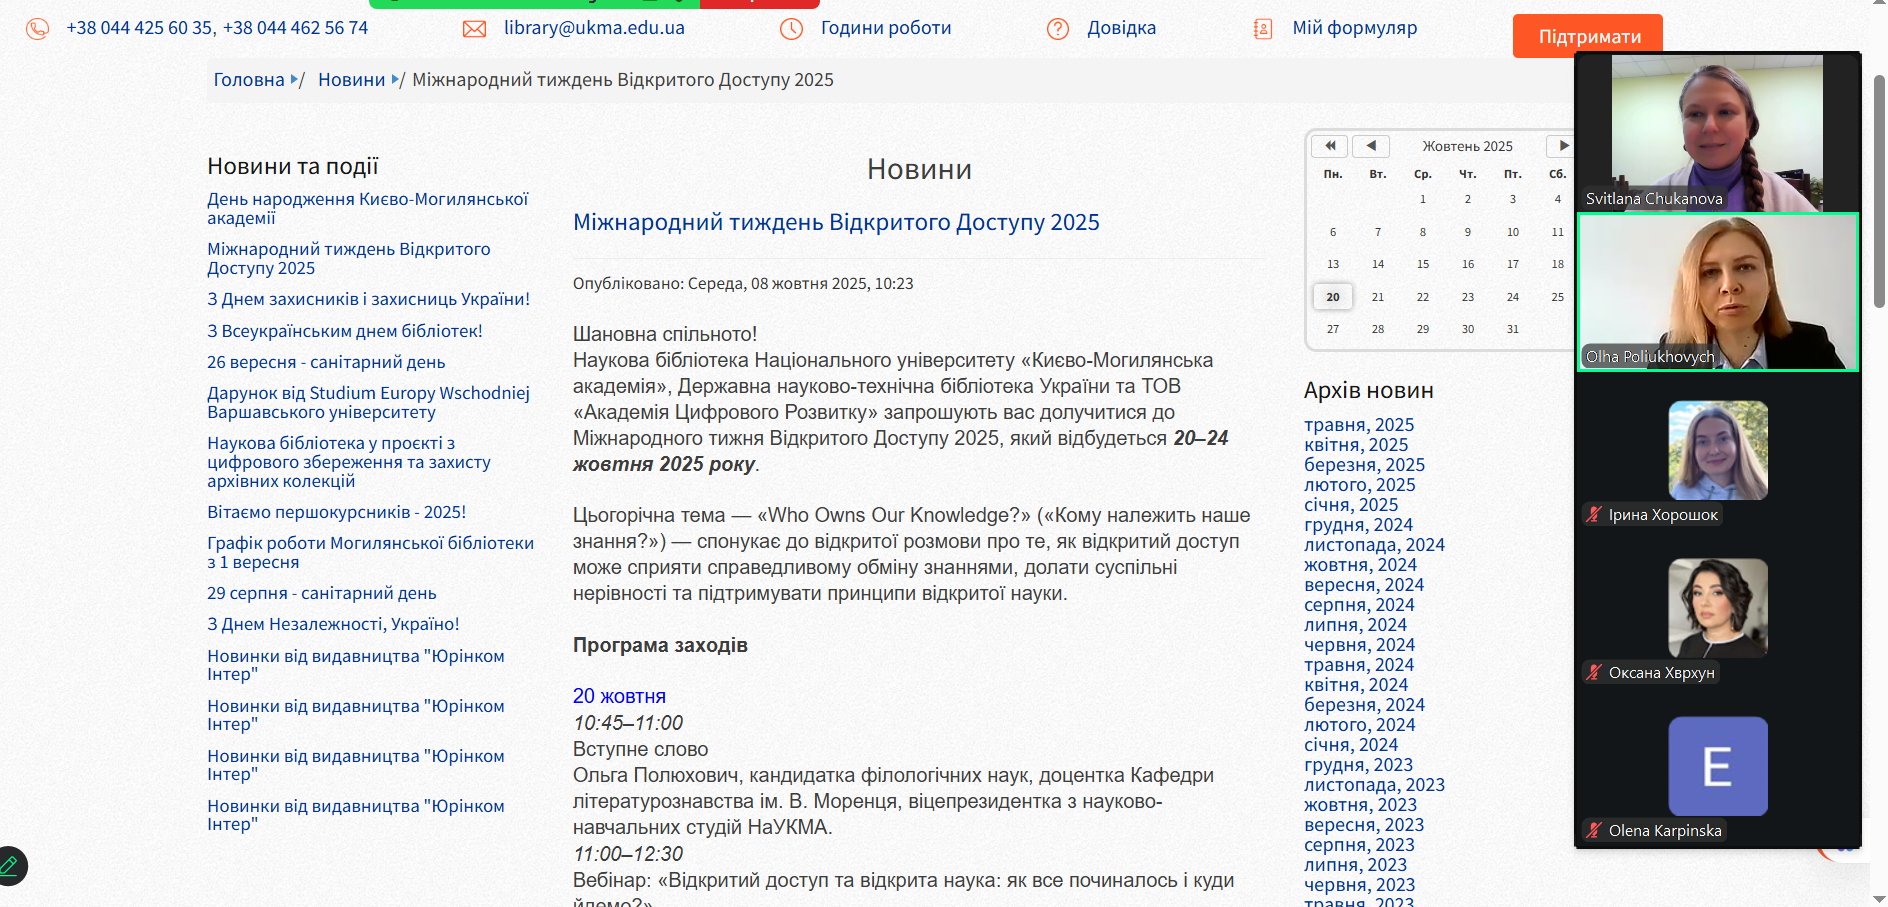Click the clock icon beside Години роботи
Image resolution: width=1888 pixels, height=907 pixels.
pyautogui.click(x=791, y=29)
